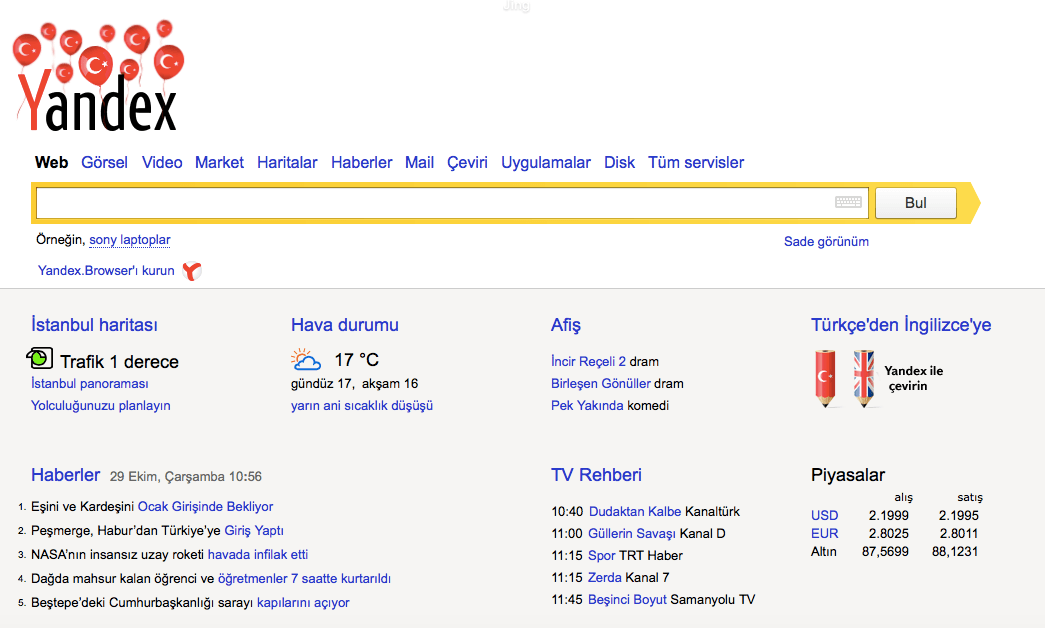Switch to the Görsel tab
Image resolution: width=1045 pixels, height=628 pixels.
105,163
